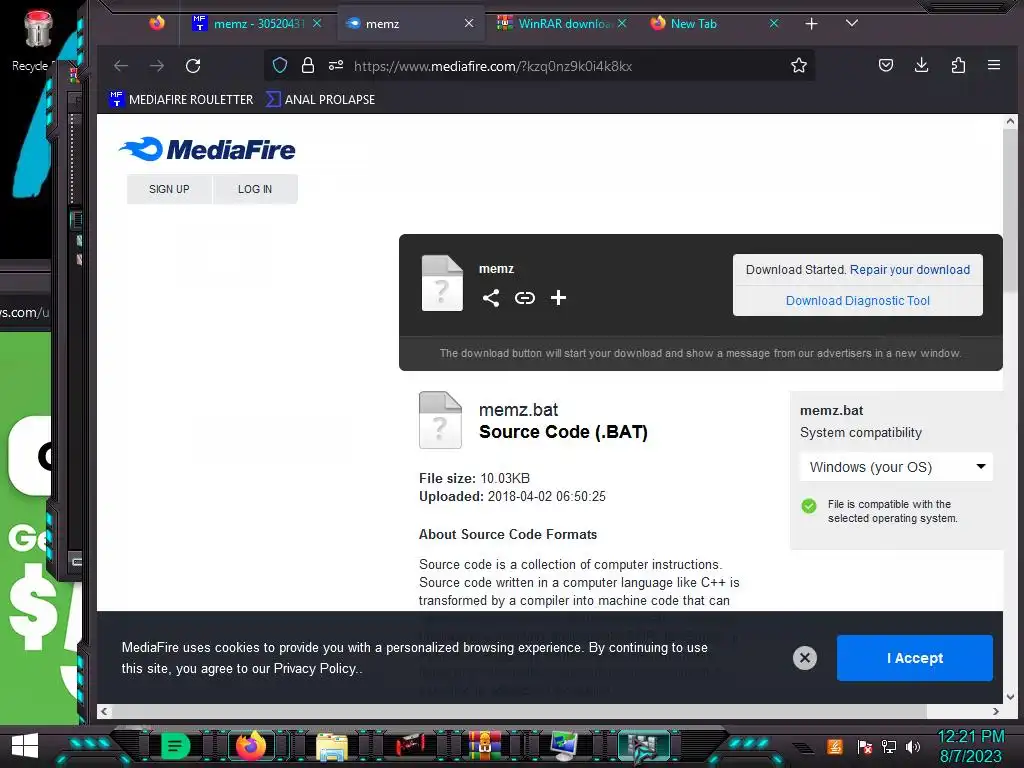The image size is (1024, 768).
Task: Reload the MediaFire page
Action: pyautogui.click(x=193, y=66)
